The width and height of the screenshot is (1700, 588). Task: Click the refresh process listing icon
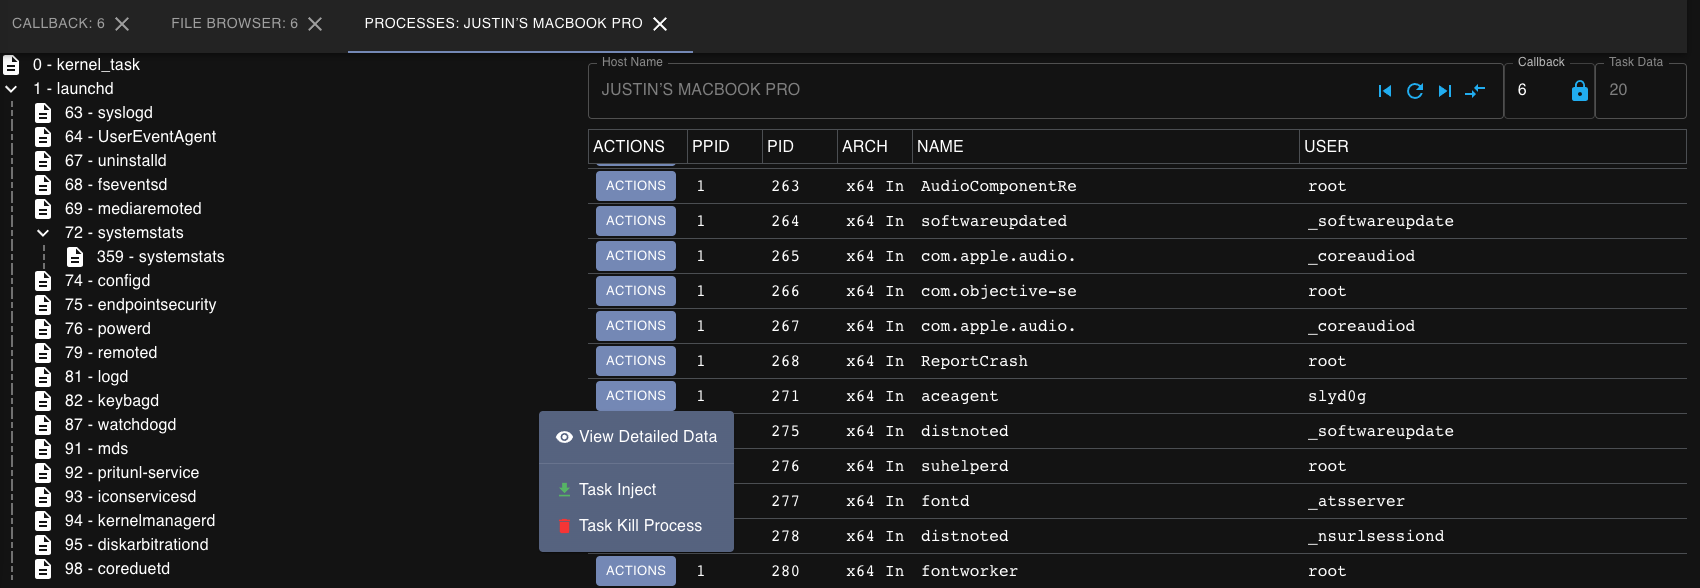[x=1415, y=91]
